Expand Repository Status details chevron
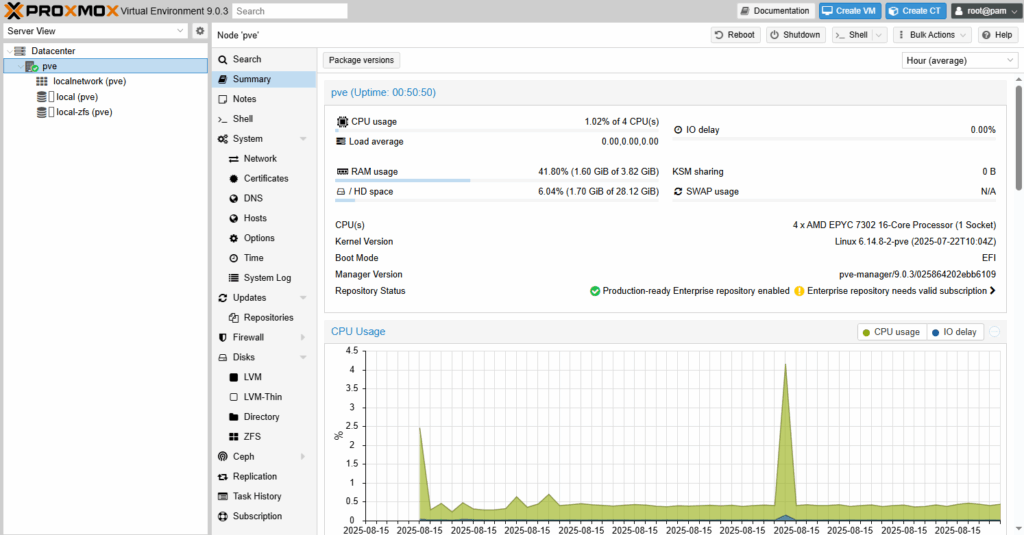 pos(993,291)
